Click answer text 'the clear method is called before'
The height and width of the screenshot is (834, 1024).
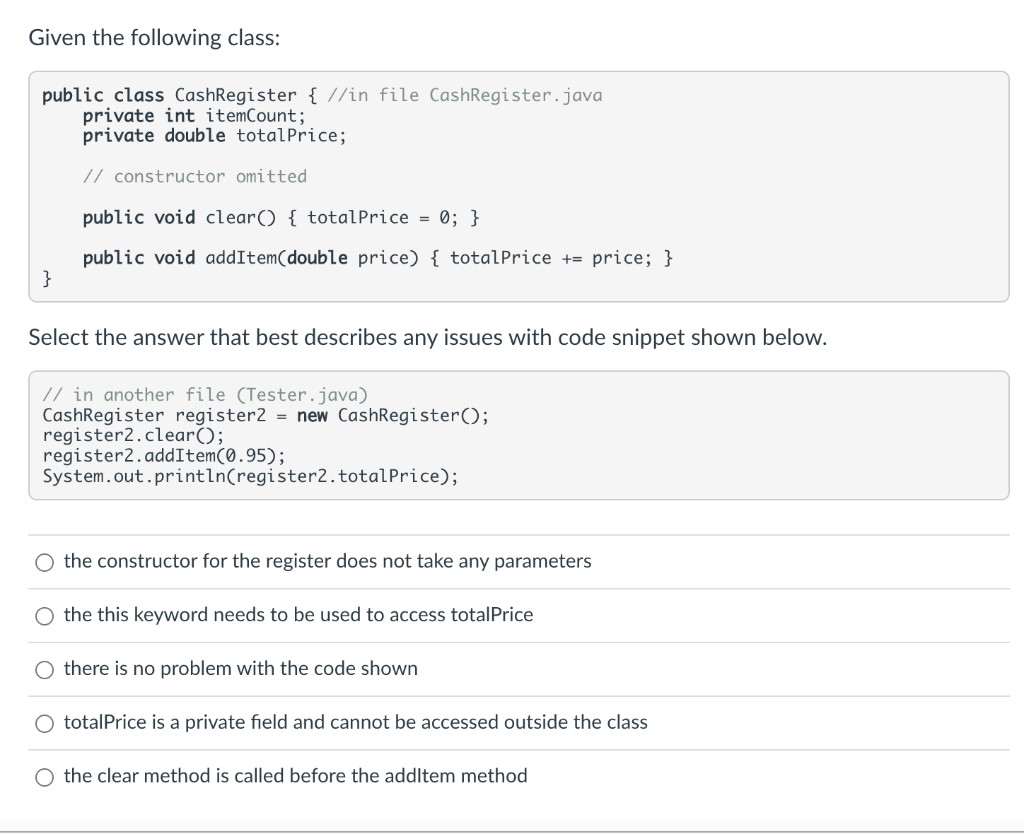point(295,776)
